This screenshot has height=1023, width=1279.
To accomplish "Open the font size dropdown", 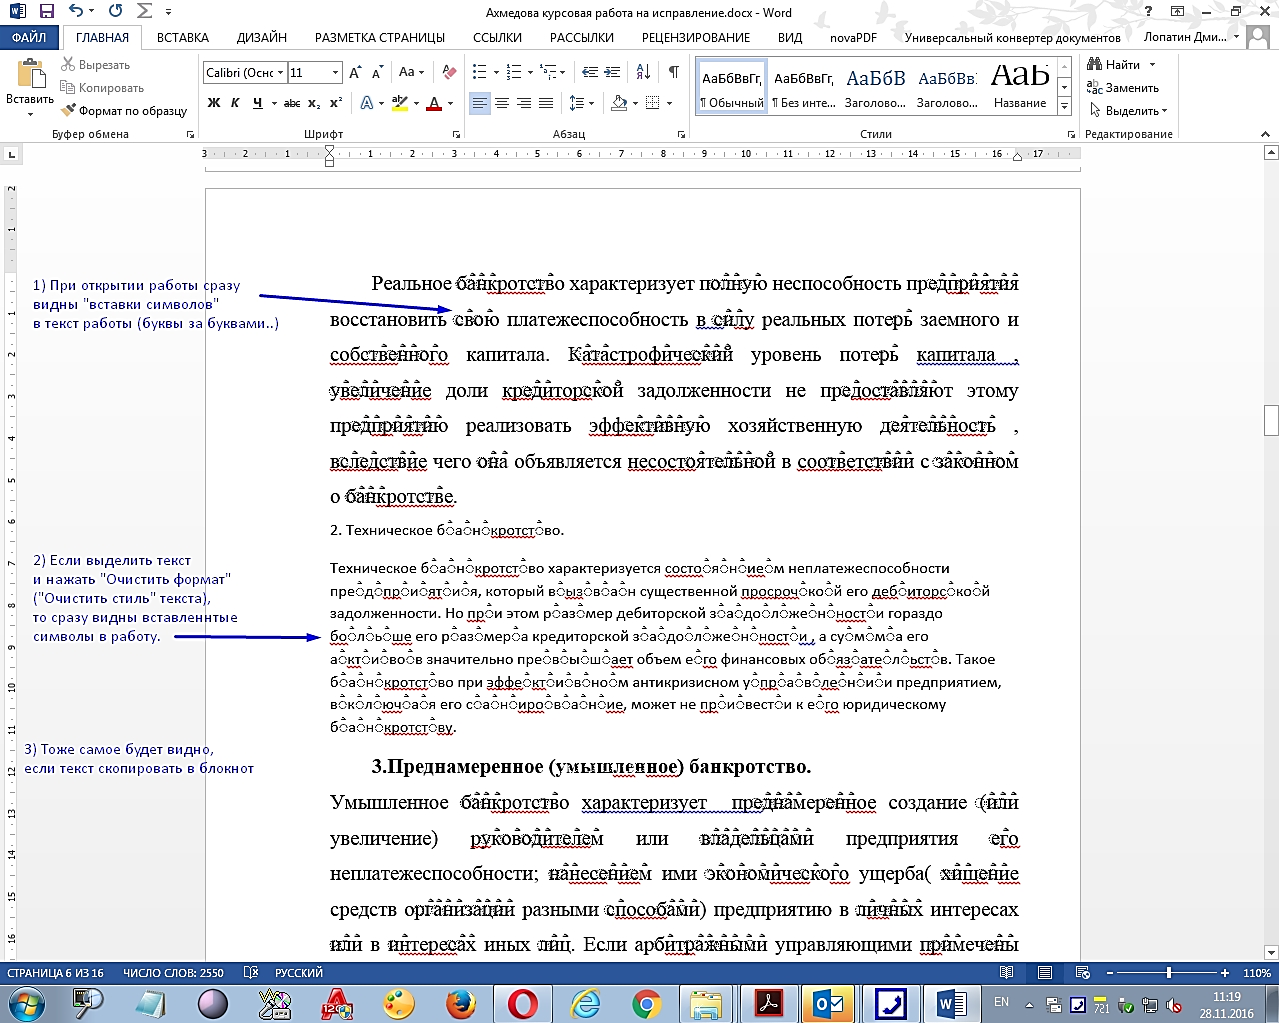I will click(335, 72).
